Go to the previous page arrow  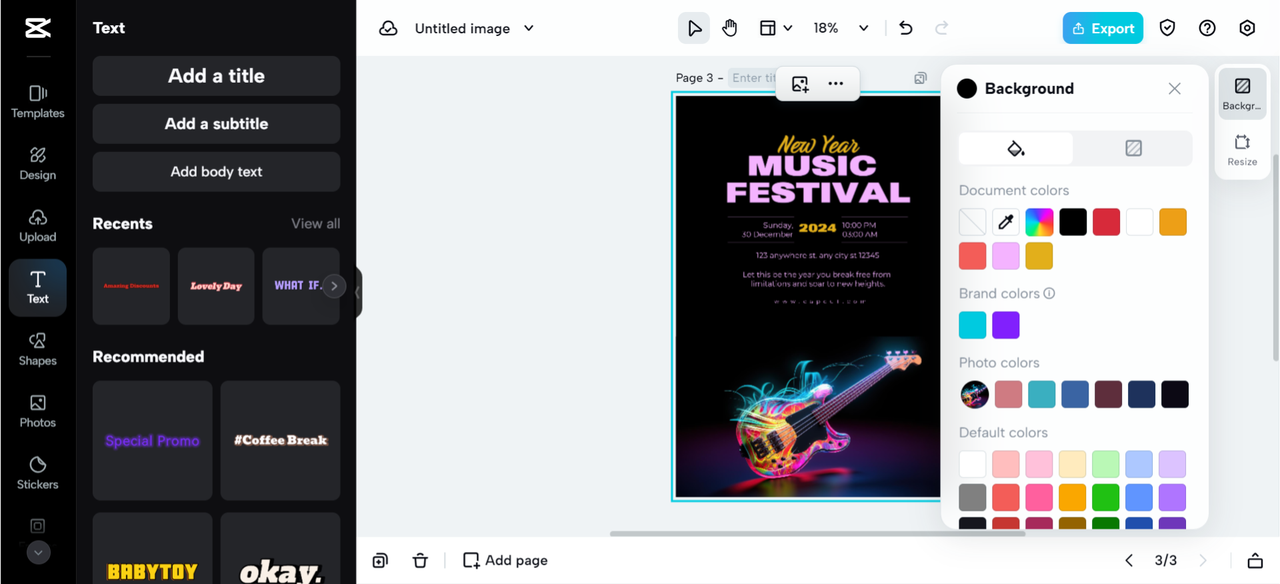1129,561
